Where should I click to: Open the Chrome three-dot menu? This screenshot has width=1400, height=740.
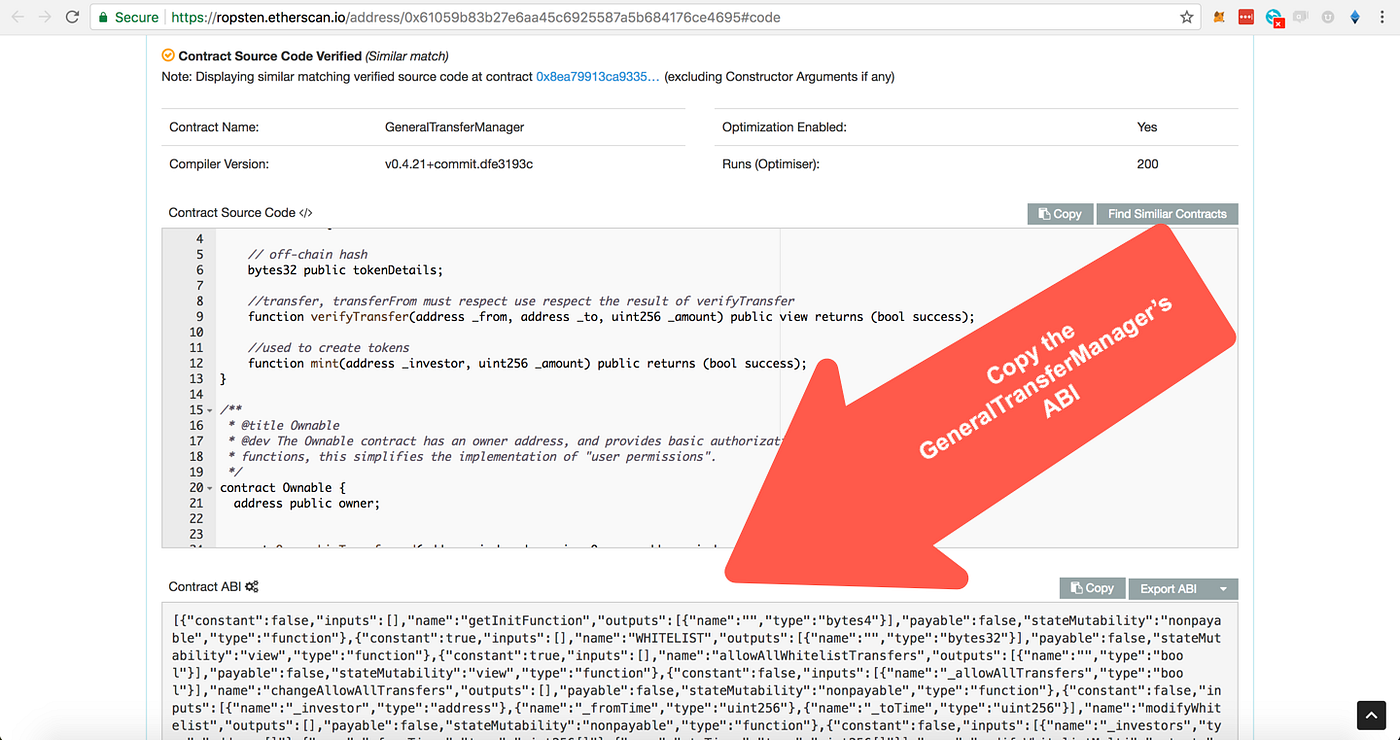pyautogui.click(x=1383, y=17)
